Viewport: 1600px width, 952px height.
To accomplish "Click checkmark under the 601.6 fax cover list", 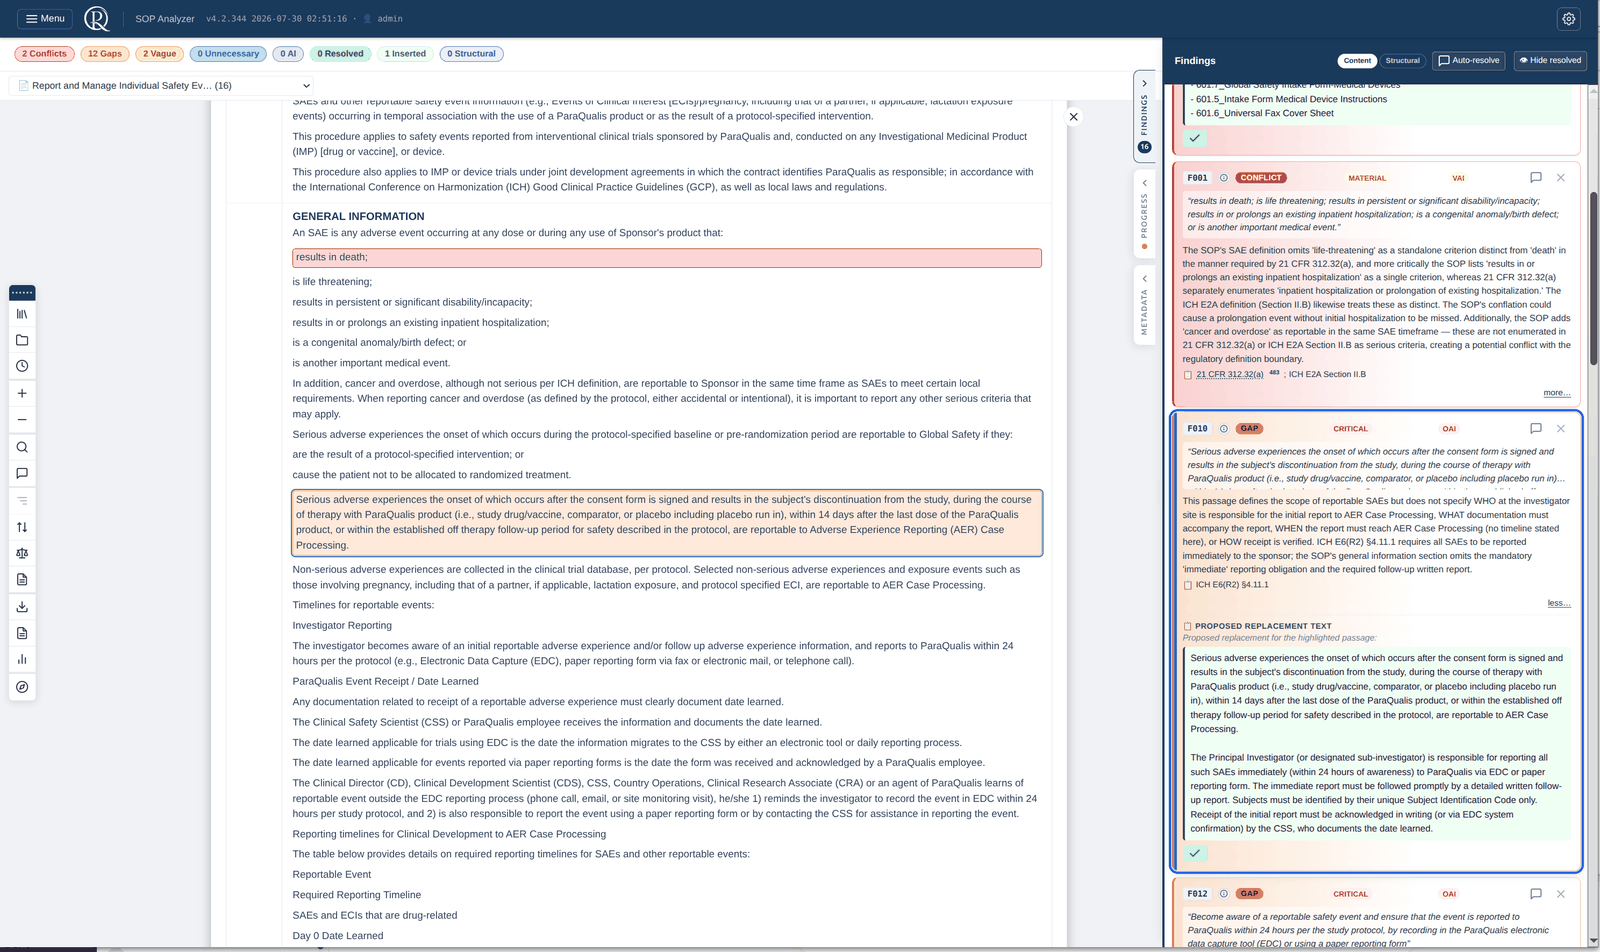I will pyautogui.click(x=1195, y=138).
